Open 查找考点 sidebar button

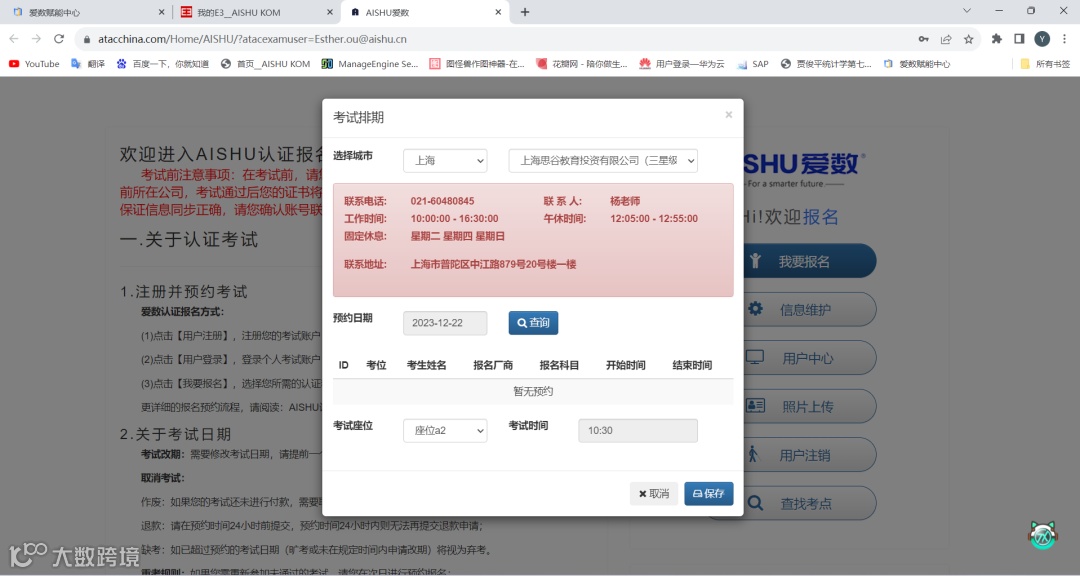click(804, 504)
